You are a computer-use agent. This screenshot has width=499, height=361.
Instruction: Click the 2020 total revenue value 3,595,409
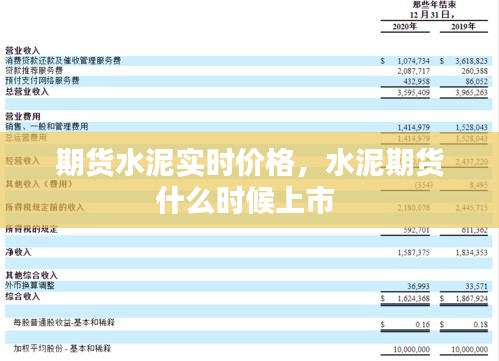pyautogui.click(x=413, y=92)
